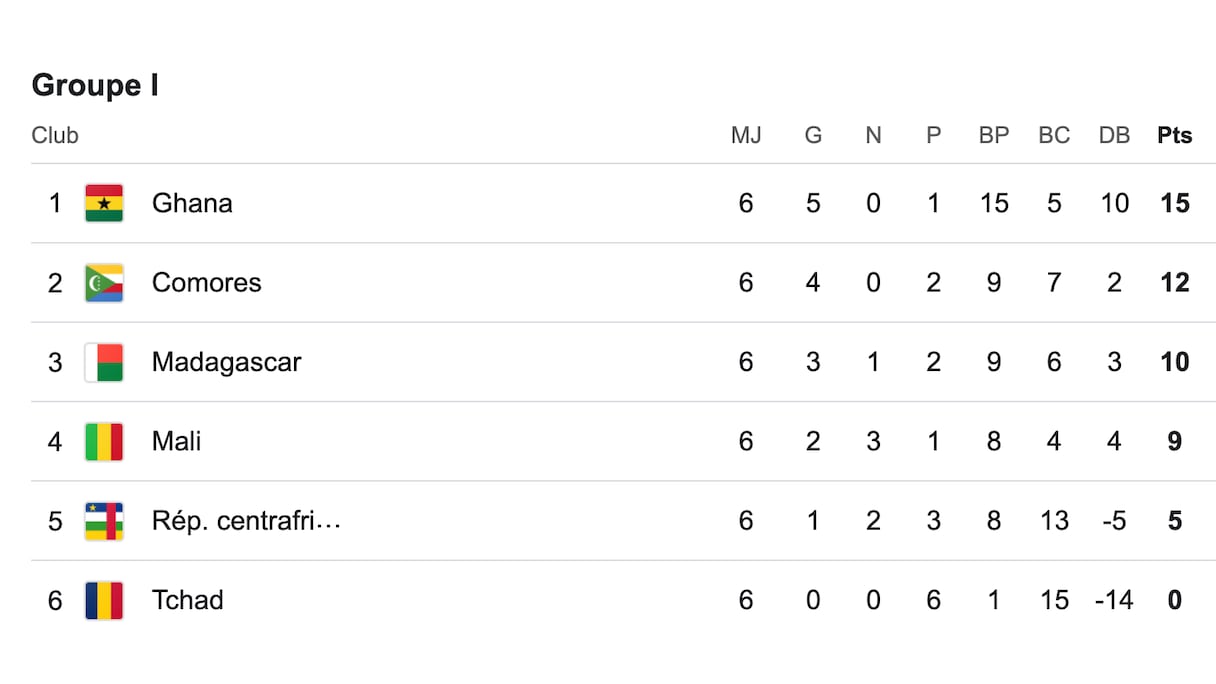Click the Pts column header

[x=1175, y=135]
